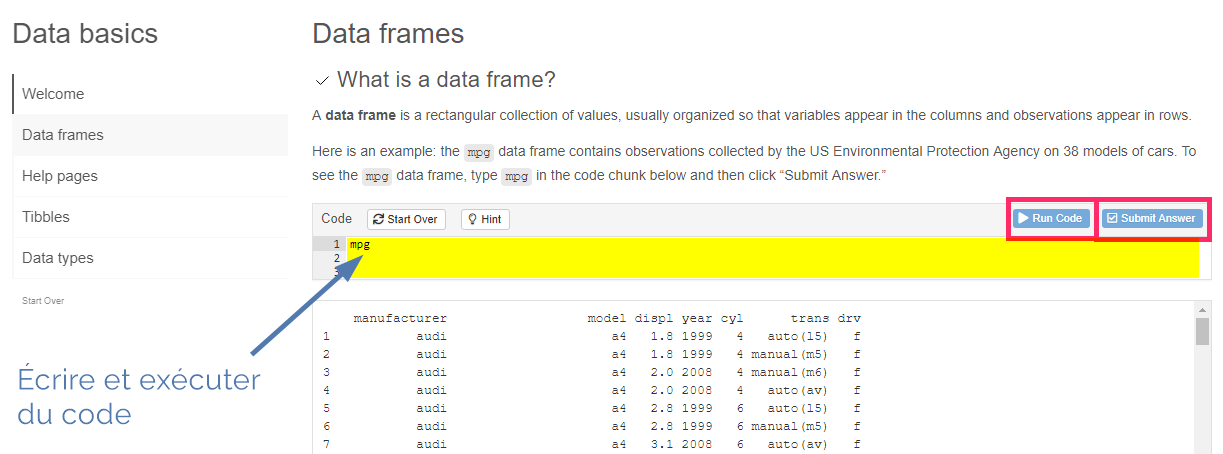Click the manufacturer column header in output

tap(400, 318)
